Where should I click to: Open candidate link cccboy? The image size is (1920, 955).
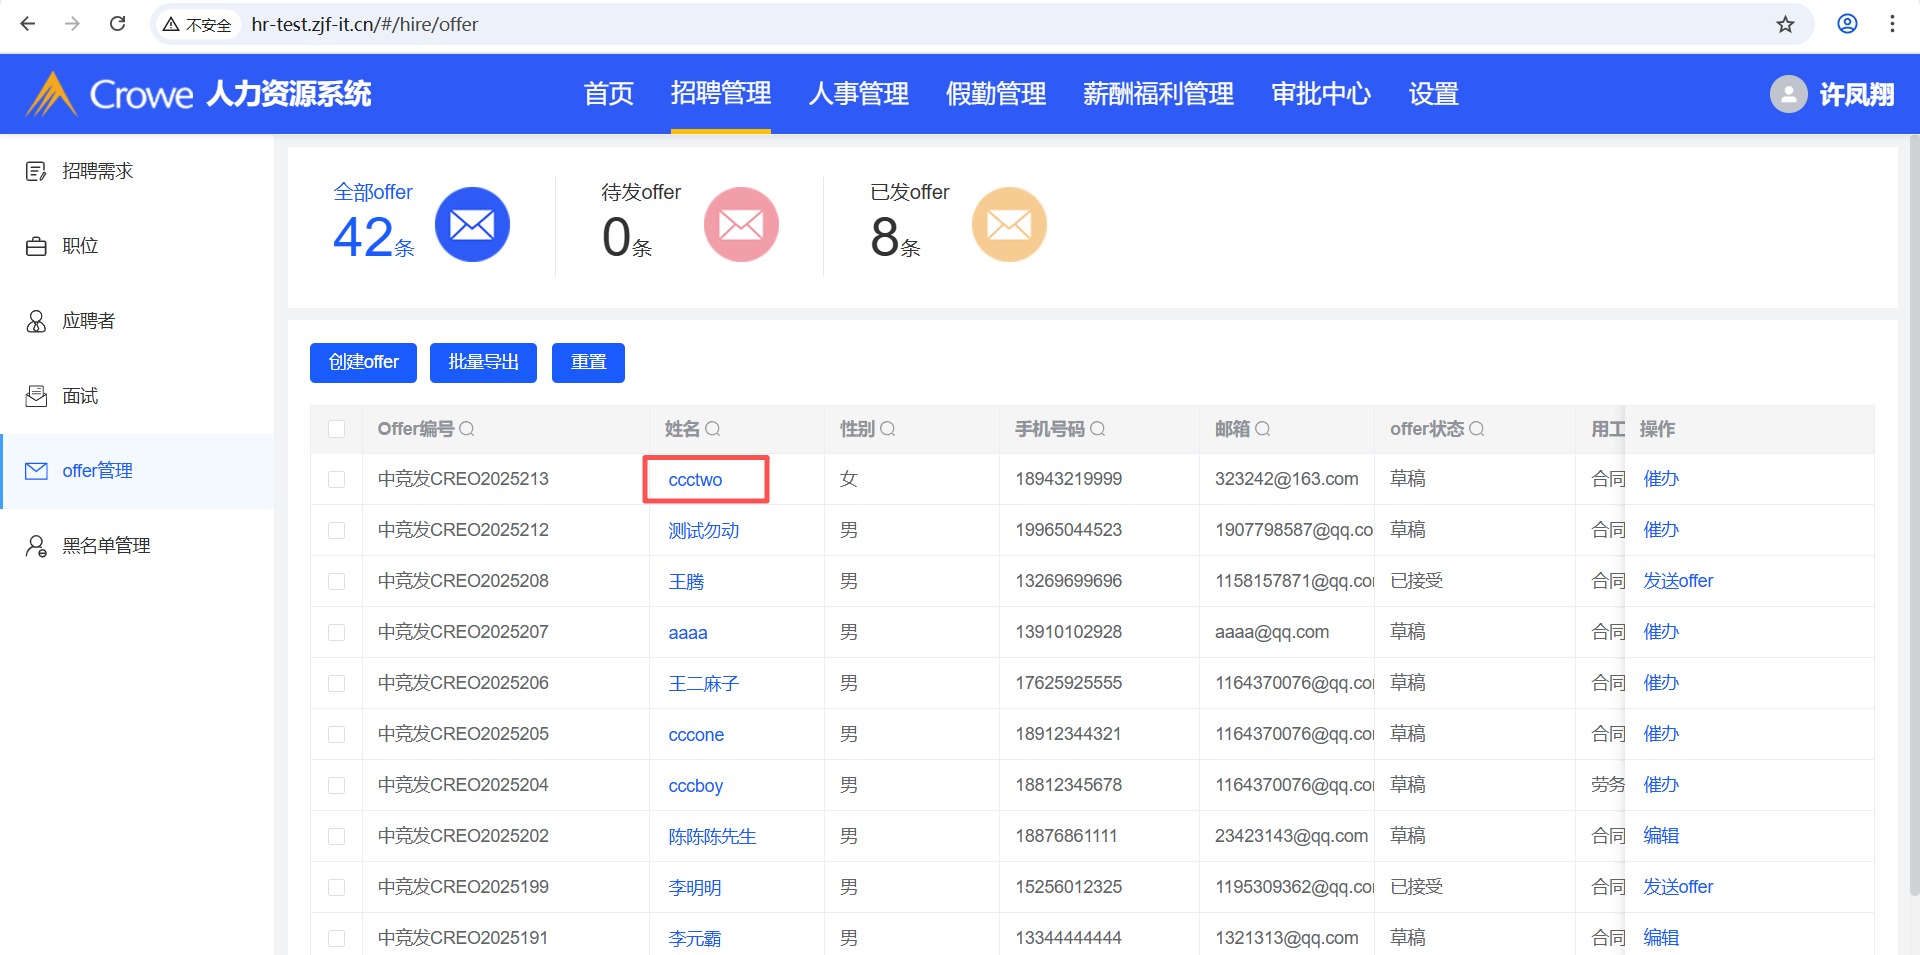click(x=695, y=786)
